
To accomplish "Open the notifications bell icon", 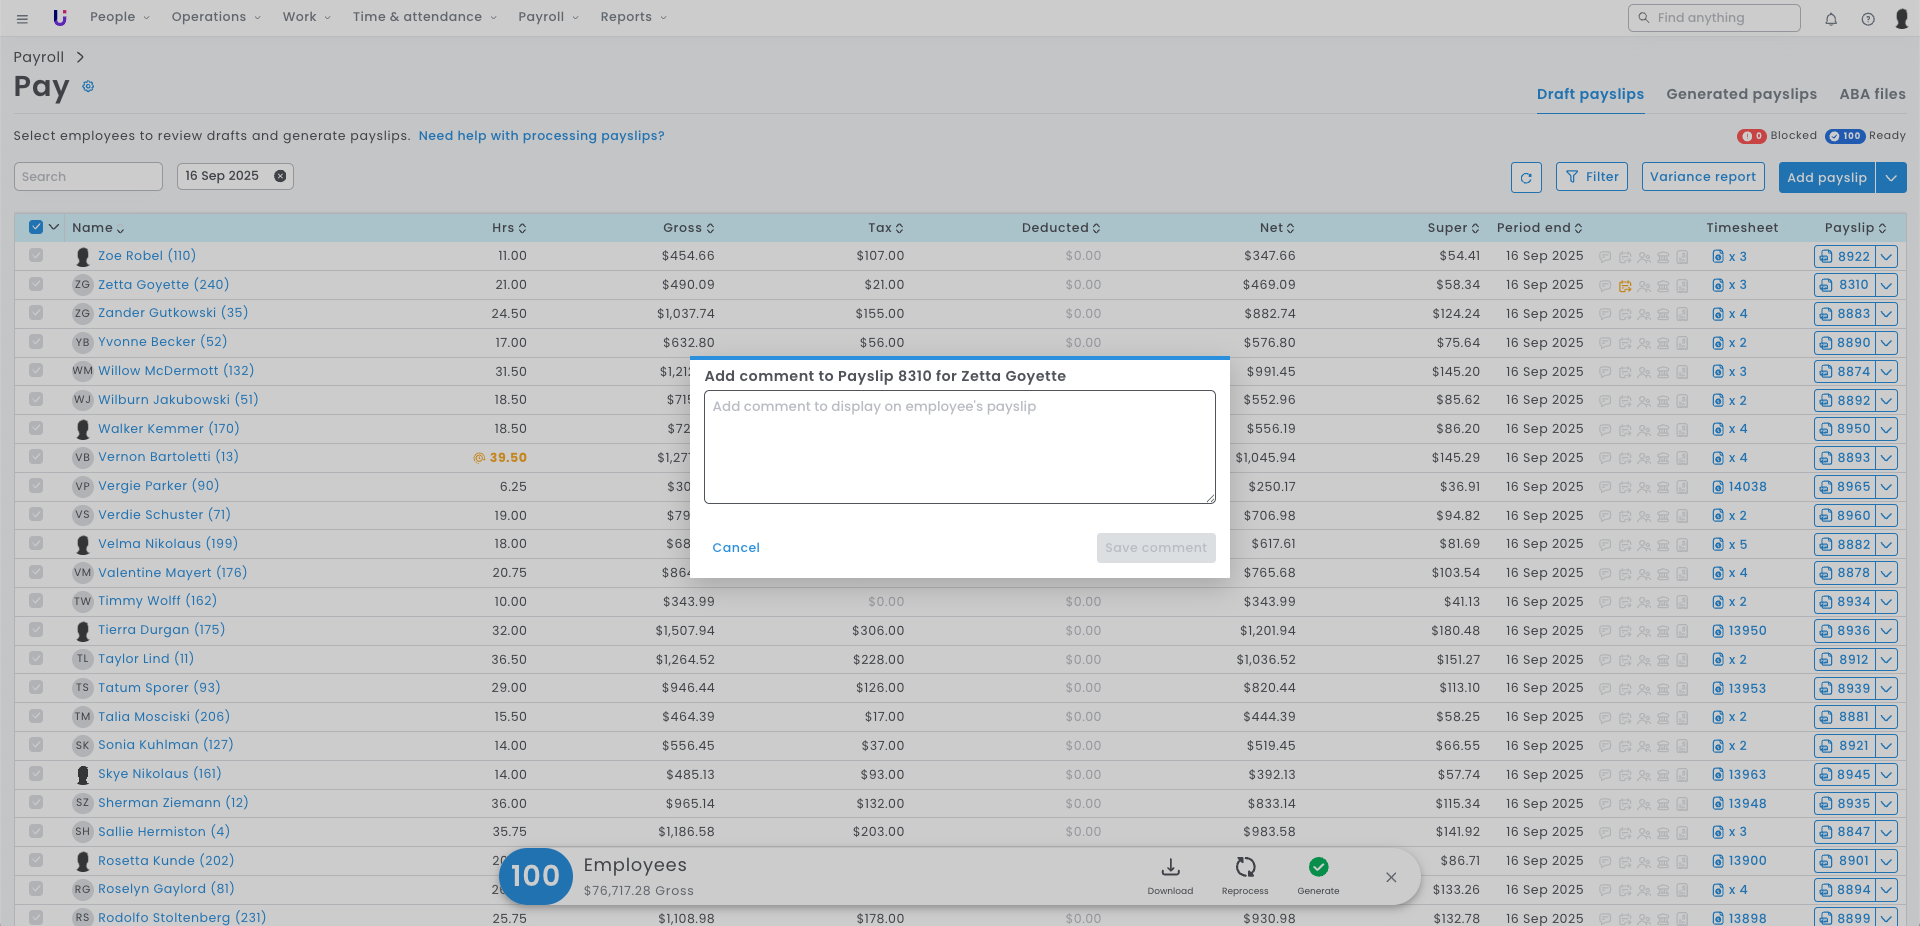I will tap(1831, 19).
